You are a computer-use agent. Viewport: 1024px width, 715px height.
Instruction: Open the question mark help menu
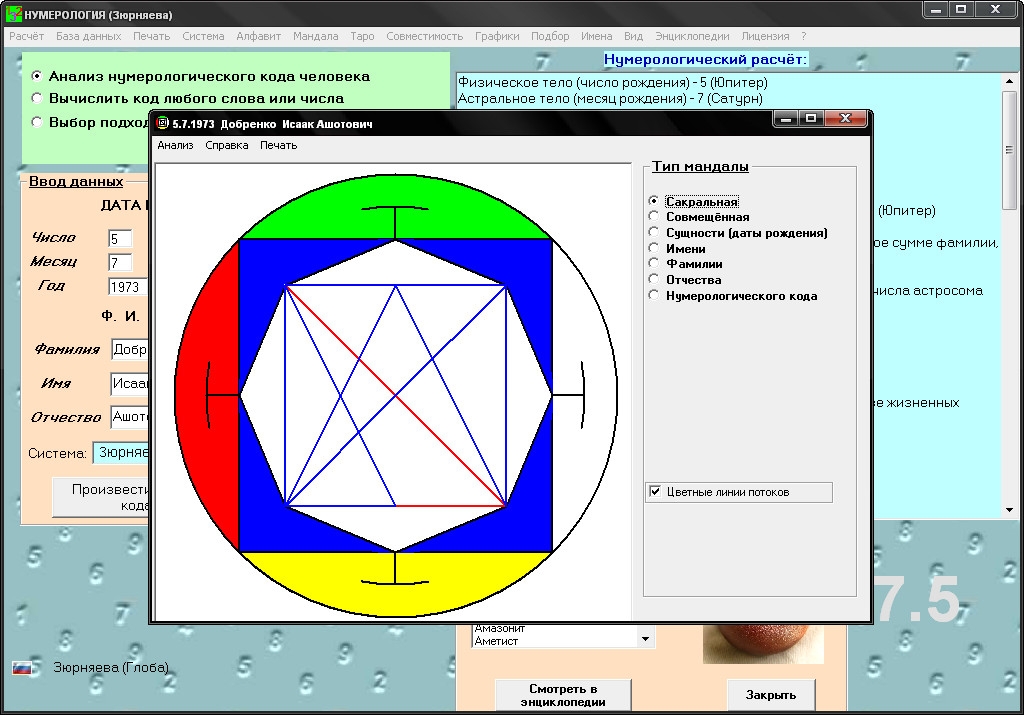click(x=804, y=37)
